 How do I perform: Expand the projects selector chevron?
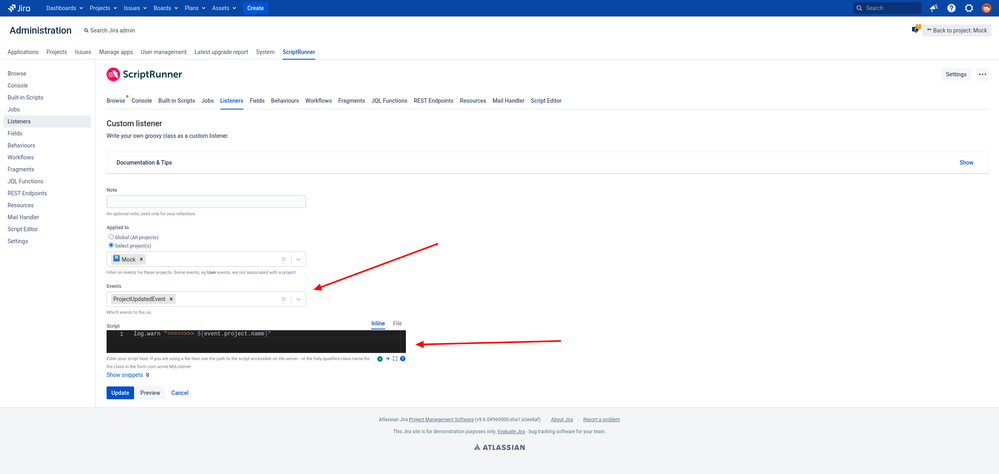(x=299, y=259)
